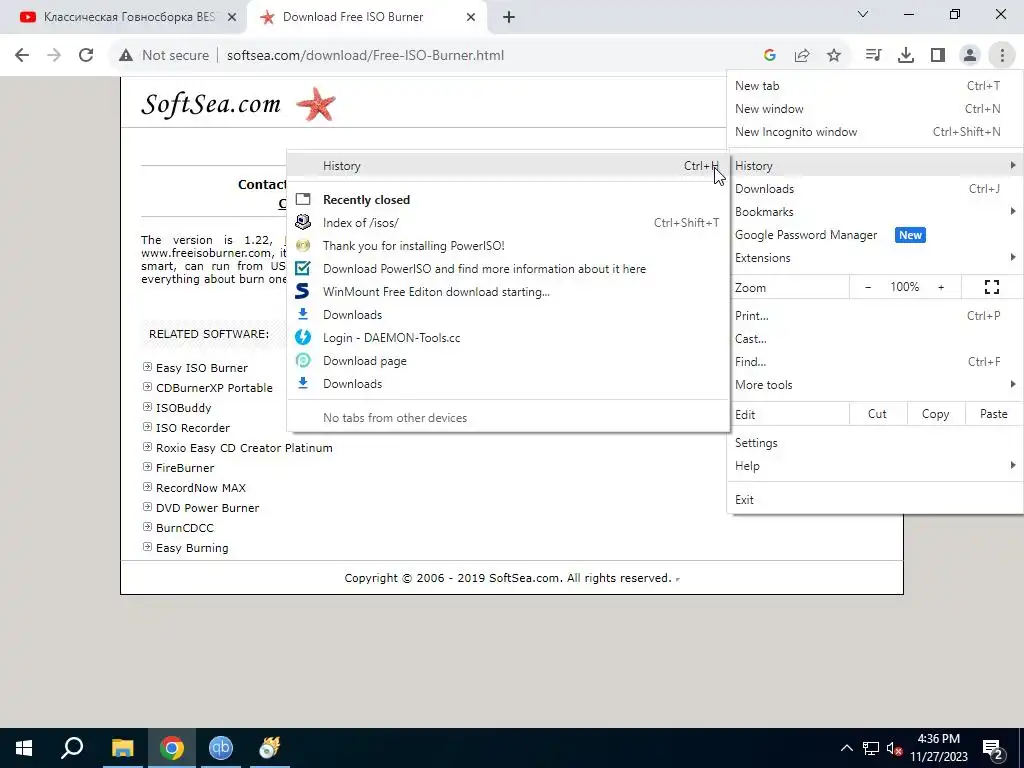Image resolution: width=1024 pixels, height=768 pixels.
Task: Reopen Index of /isos/ tab
Action: (508, 223)
